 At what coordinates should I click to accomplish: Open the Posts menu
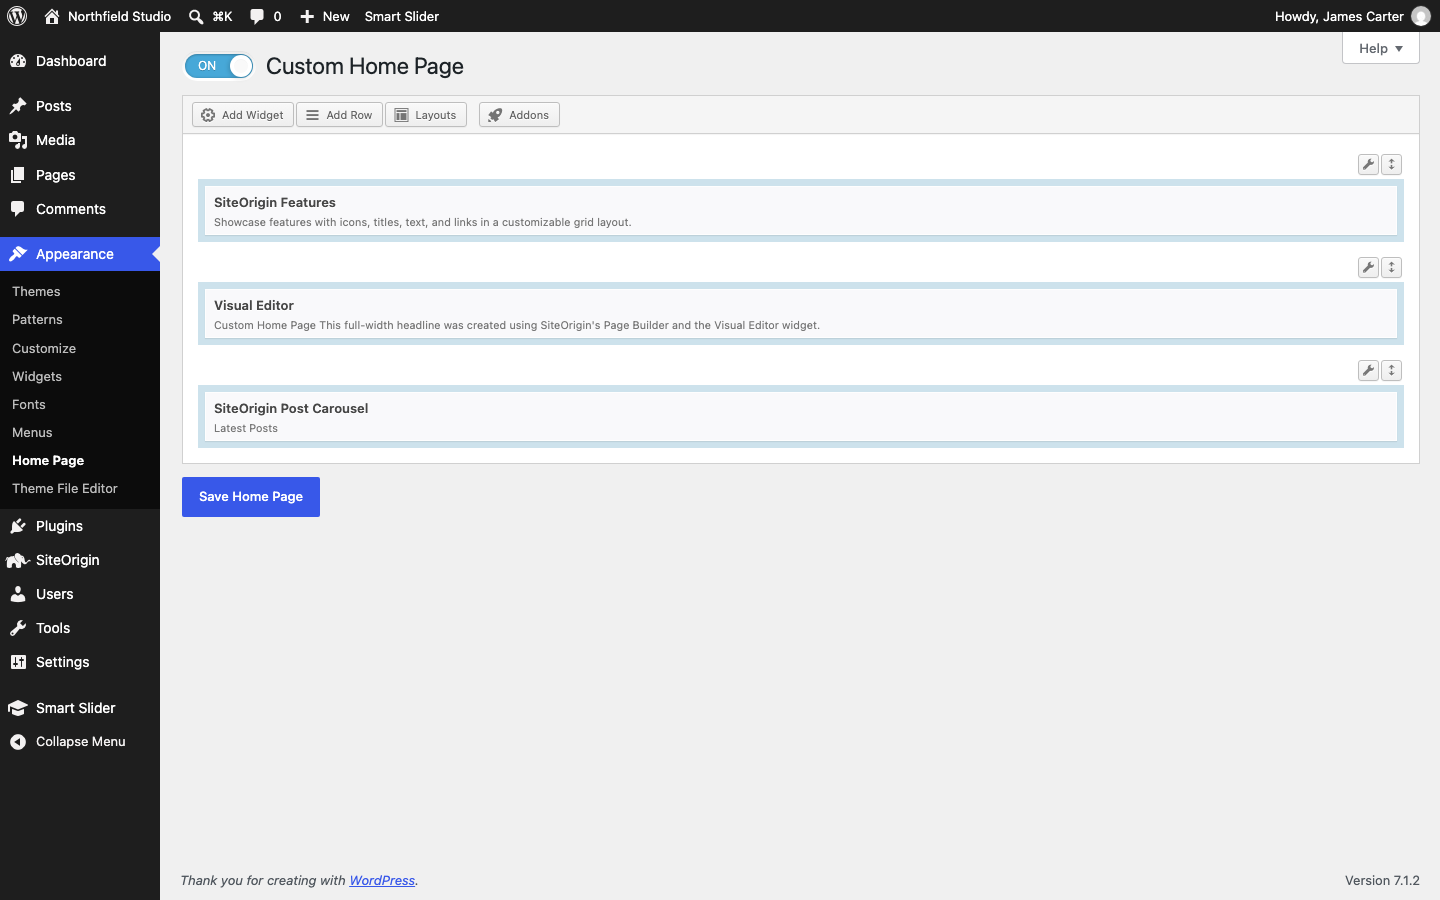[x=80, y=106]
